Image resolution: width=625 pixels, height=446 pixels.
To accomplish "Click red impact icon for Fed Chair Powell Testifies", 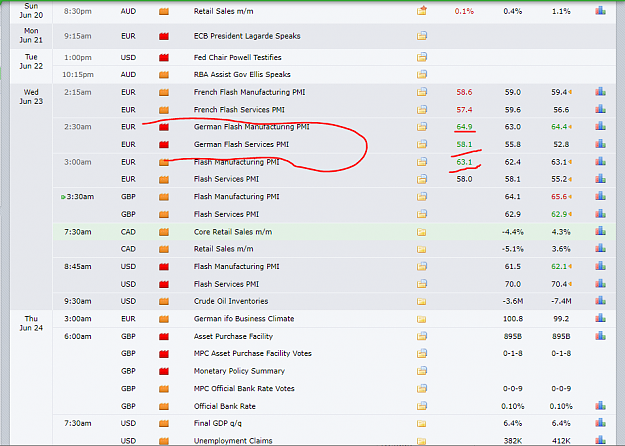I will tap(164, 58).
